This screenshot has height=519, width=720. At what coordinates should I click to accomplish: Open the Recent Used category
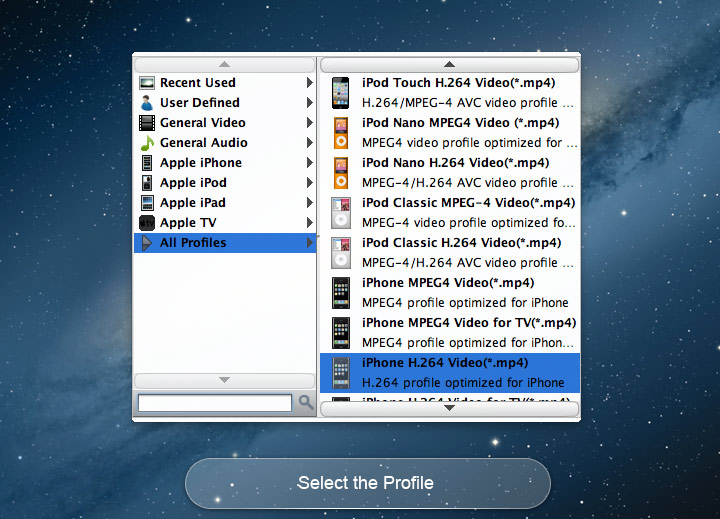pos(225,83)
